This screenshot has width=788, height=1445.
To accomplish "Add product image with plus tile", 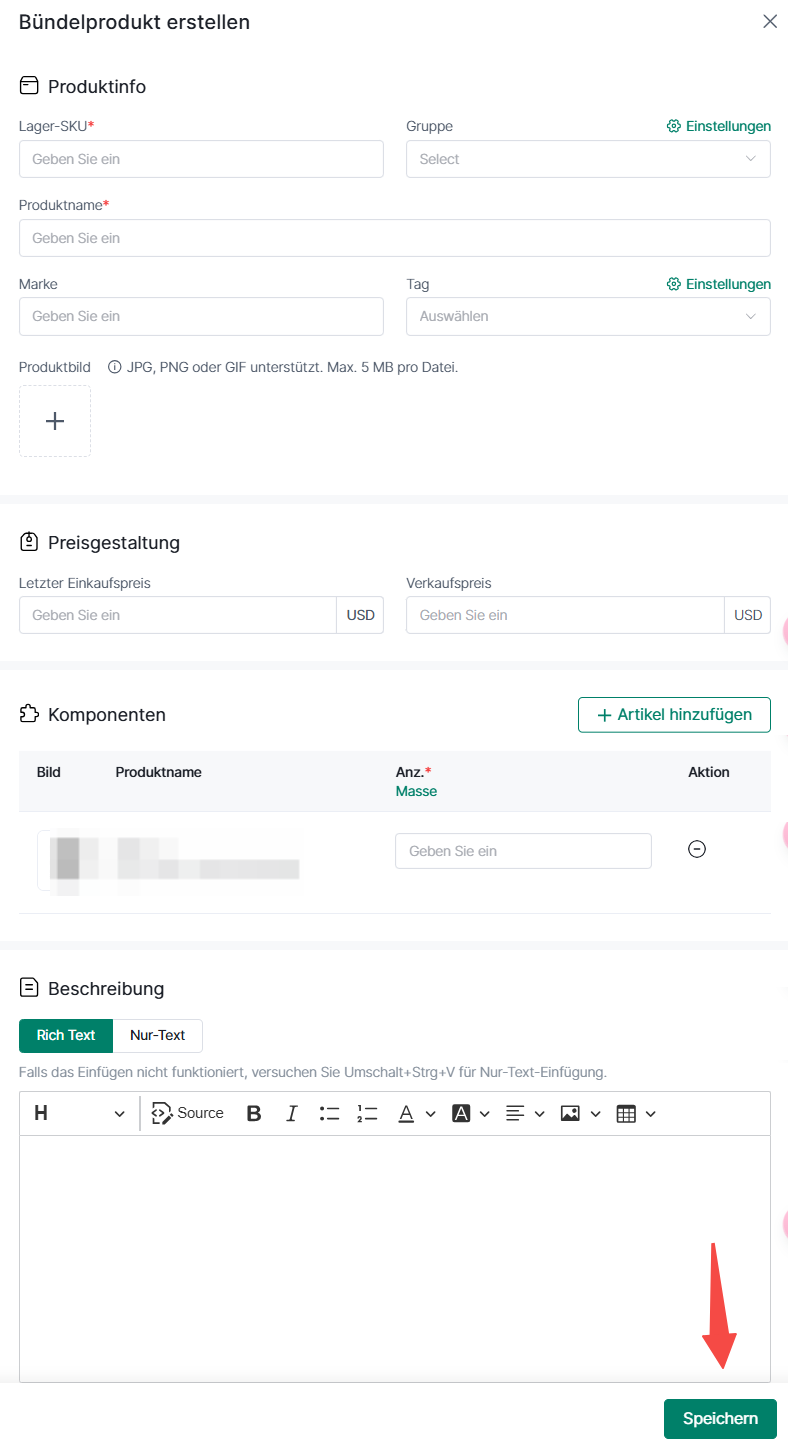I will pos(55,421).
